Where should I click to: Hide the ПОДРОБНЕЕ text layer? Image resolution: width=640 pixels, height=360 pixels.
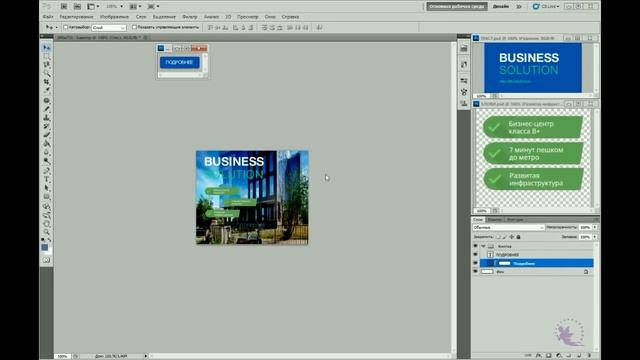[476, 254]
